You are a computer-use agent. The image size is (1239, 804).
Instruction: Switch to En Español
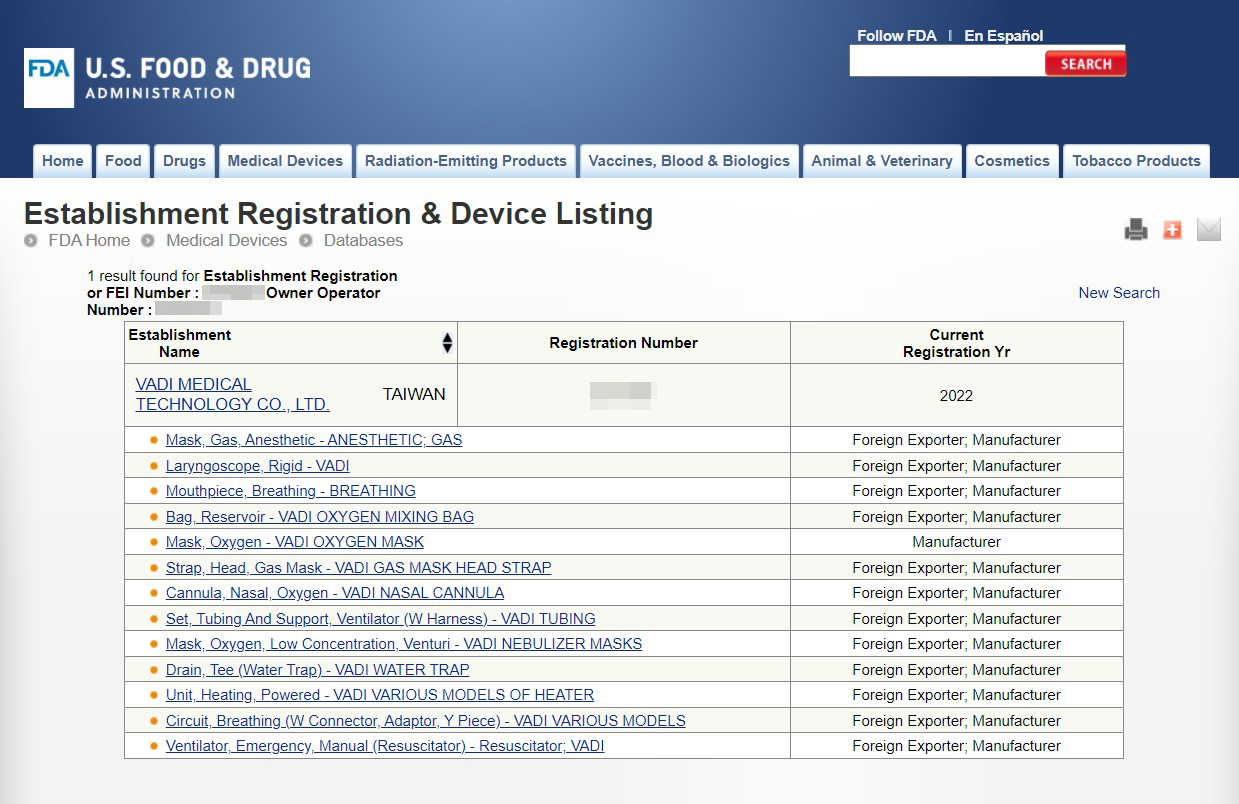(1003, 36)
